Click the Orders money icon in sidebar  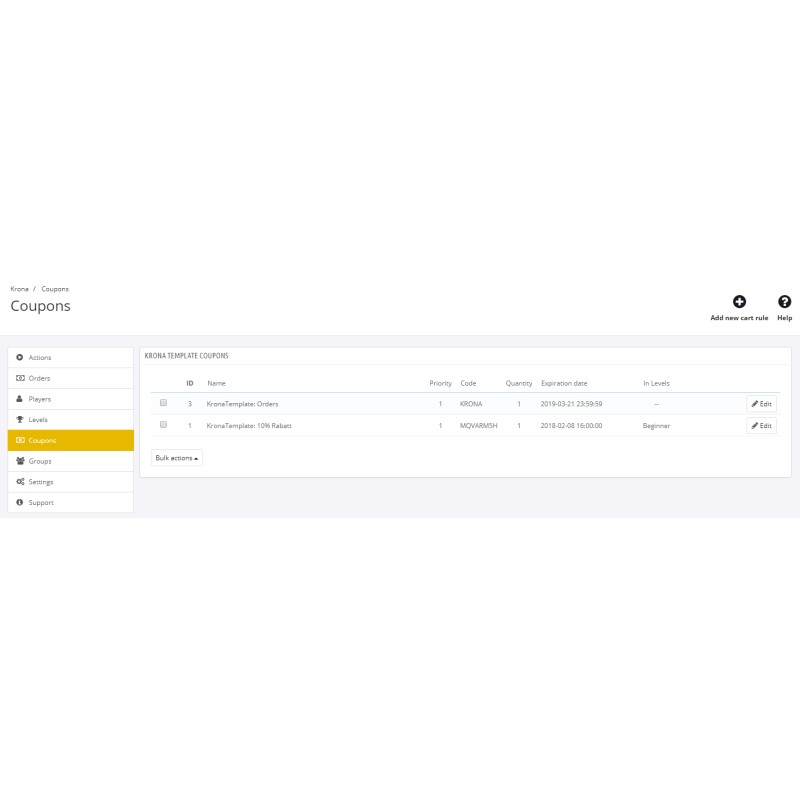click(20, 378)
